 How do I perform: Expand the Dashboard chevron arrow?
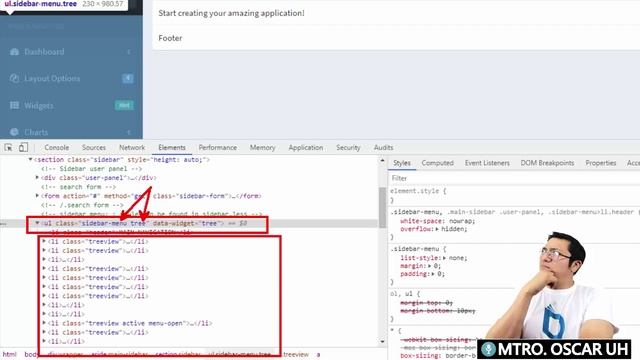tap(129, 52)
